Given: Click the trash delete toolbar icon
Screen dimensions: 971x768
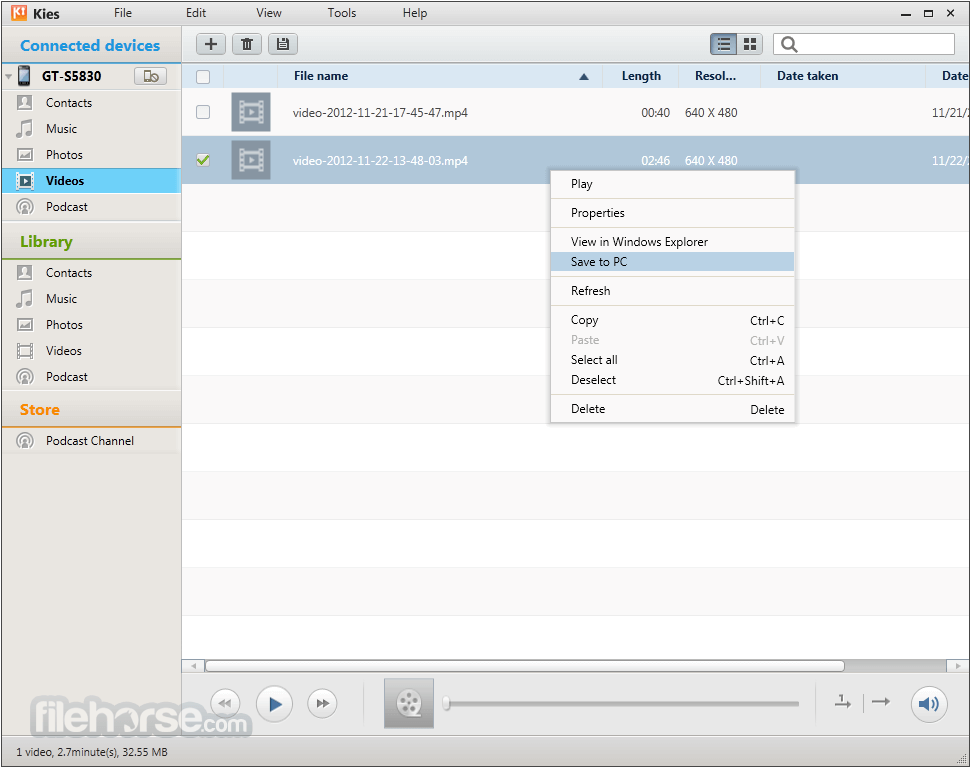Looking at the screenshot, I should coord(246,44).
